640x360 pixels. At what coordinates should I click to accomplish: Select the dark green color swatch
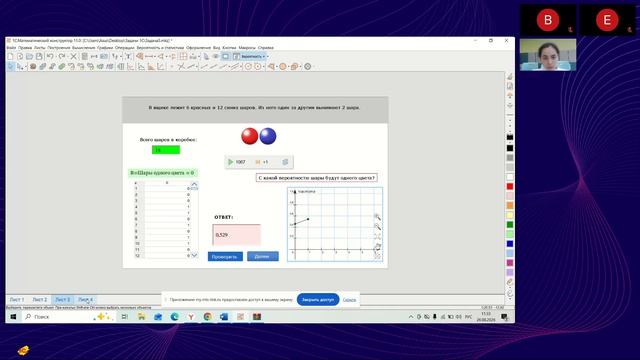click(510, 225)
